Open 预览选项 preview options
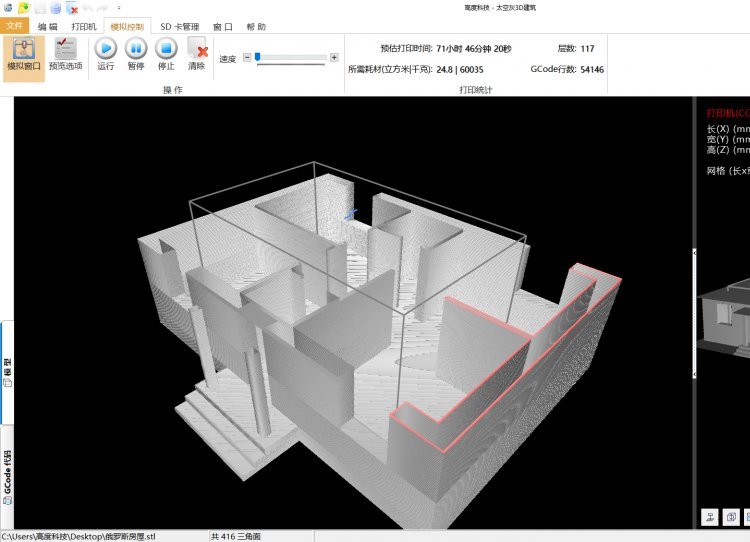Screen dimensions: 750x542 (x=65, y=56)
